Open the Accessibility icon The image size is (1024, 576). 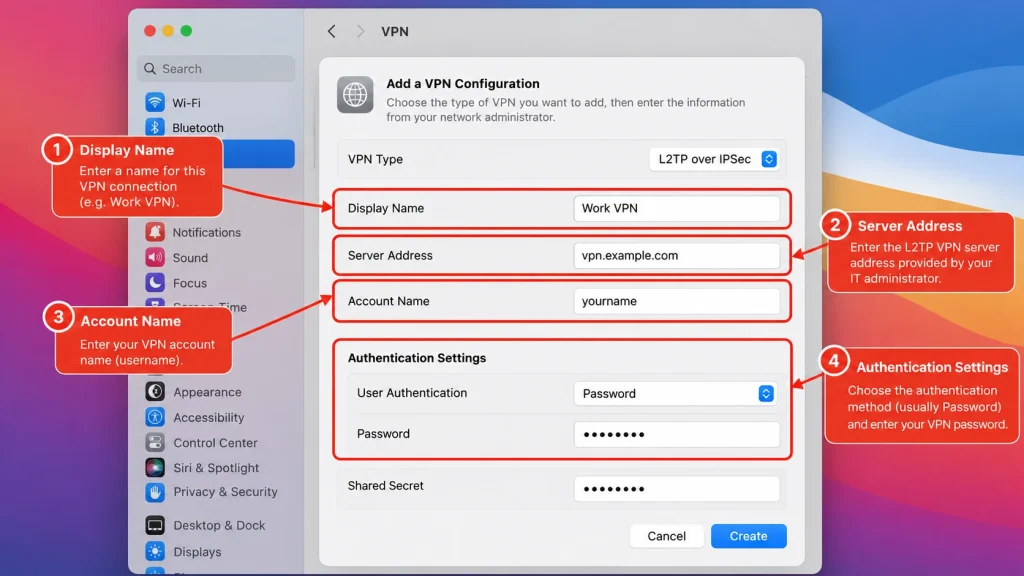tap(155, 417)
